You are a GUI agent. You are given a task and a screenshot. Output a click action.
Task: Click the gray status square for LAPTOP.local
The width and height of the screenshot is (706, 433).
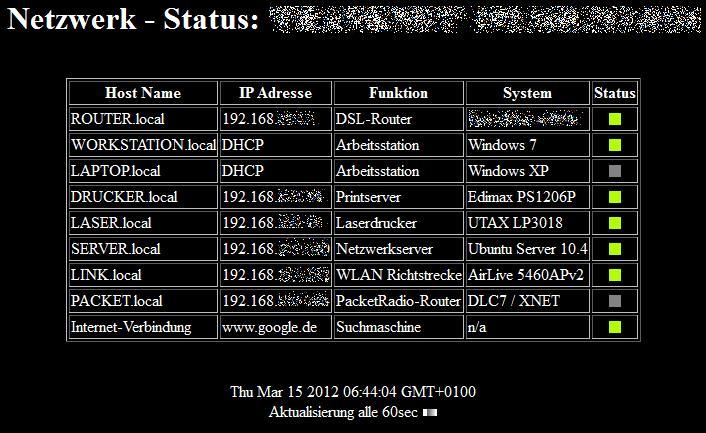point(615,171)
